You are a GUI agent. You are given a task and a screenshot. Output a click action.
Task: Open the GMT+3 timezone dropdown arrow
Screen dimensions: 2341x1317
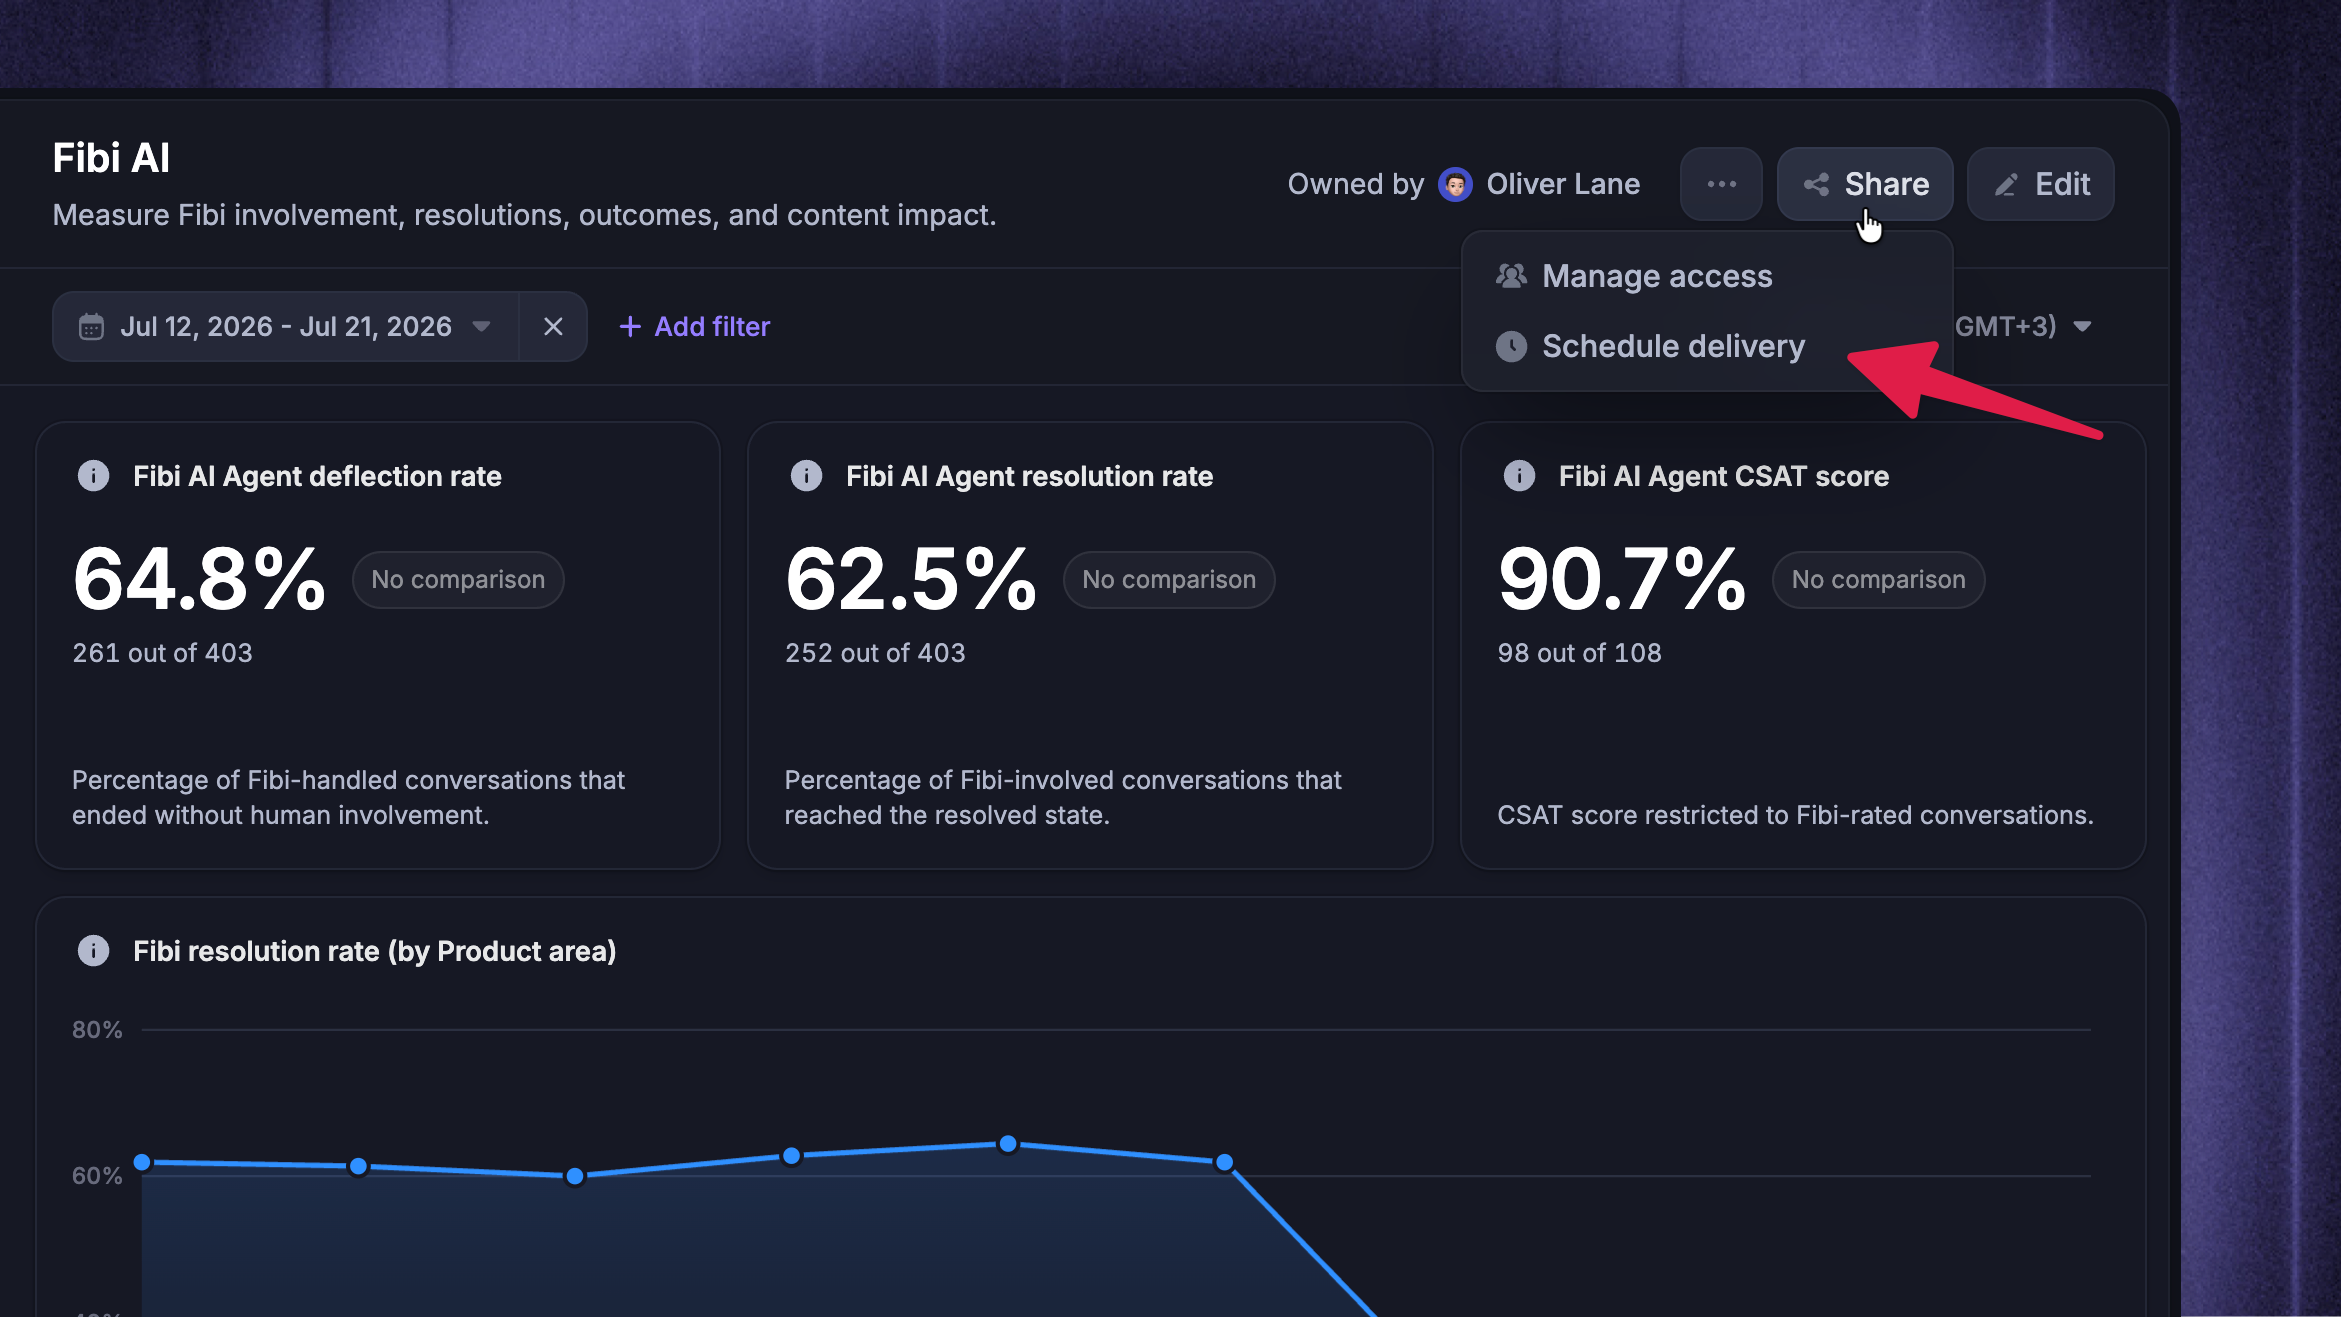coord(2083,326)
